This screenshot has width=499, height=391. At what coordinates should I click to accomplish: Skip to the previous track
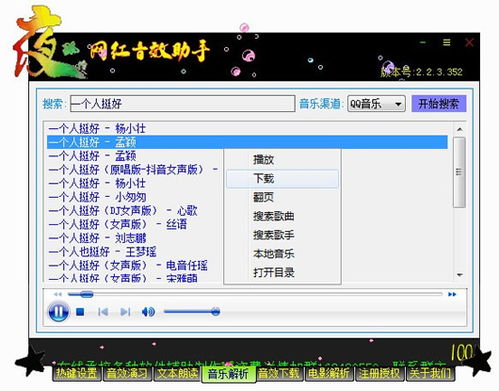coord(103,312)
